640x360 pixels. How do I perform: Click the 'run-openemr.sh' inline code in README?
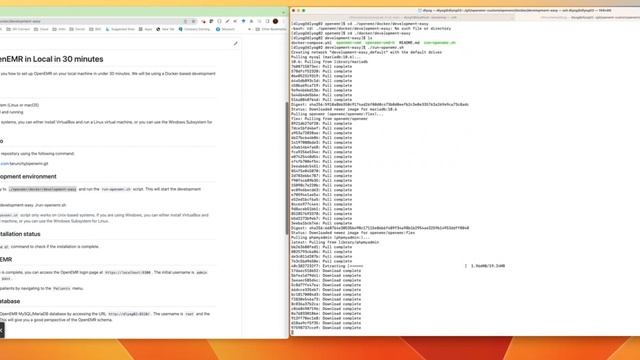click(116, 189)
